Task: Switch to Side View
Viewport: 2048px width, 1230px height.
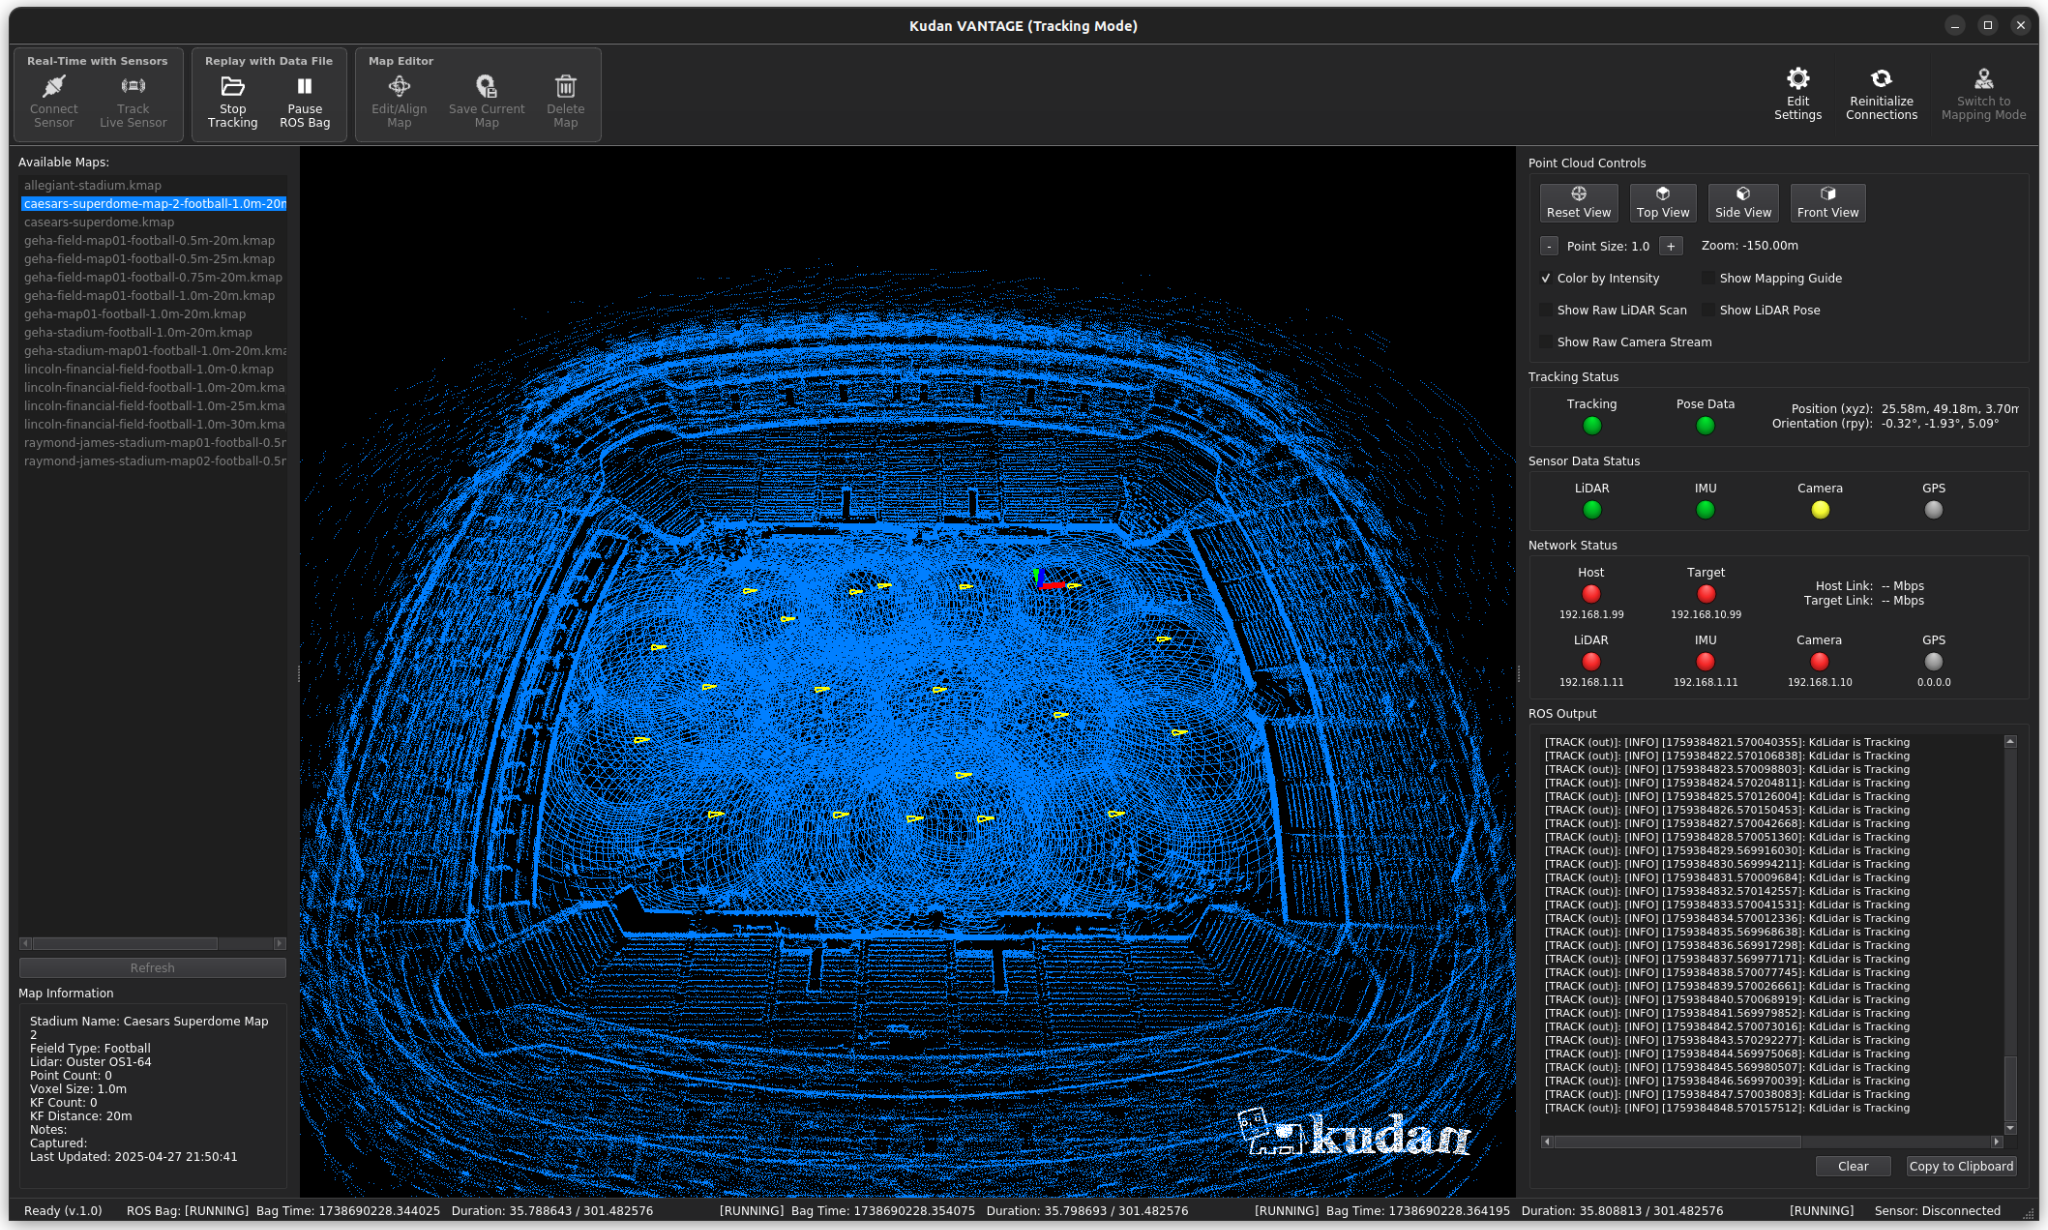Action: pos(1742,202)
